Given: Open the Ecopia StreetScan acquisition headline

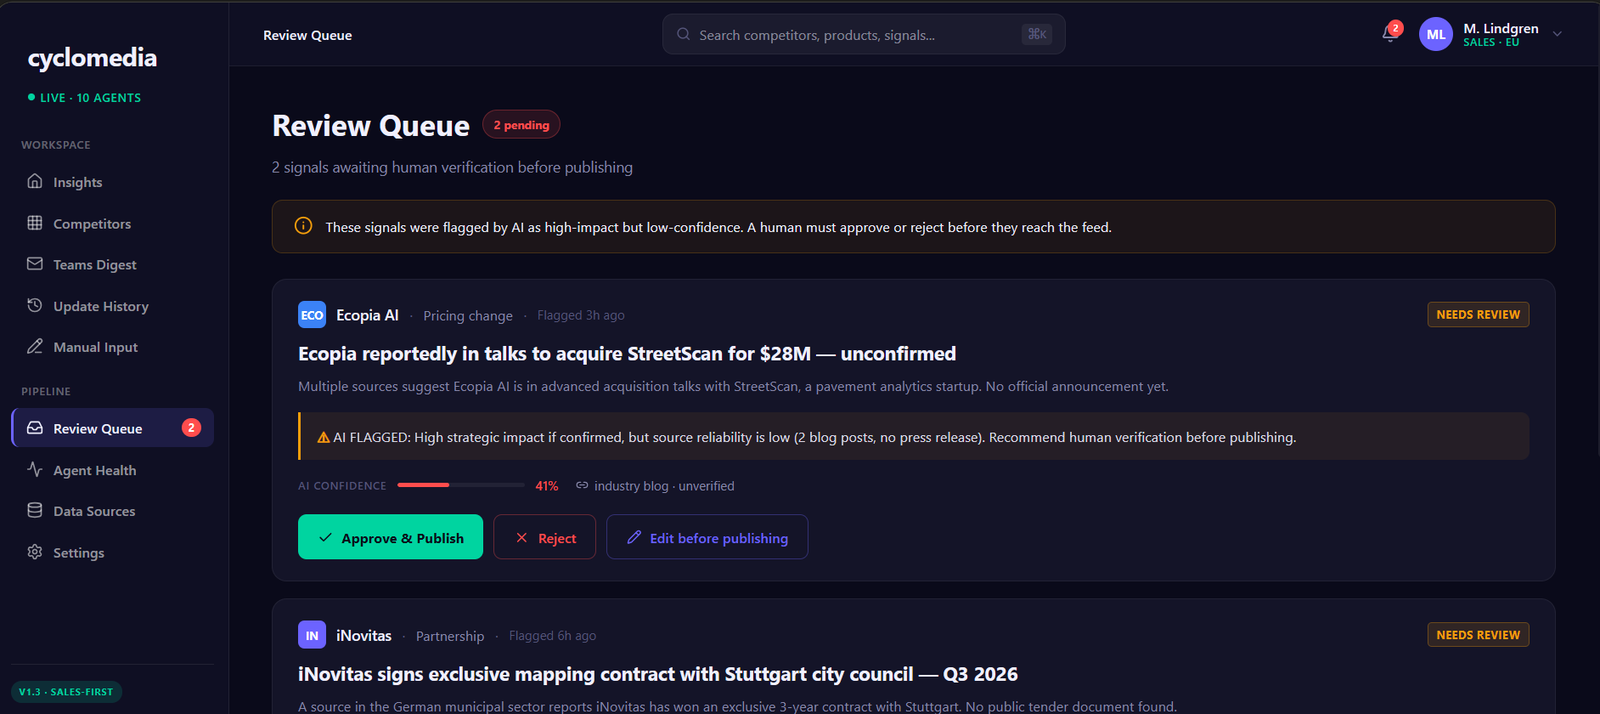Looking at the screenshot, I should tap(627, 354).
